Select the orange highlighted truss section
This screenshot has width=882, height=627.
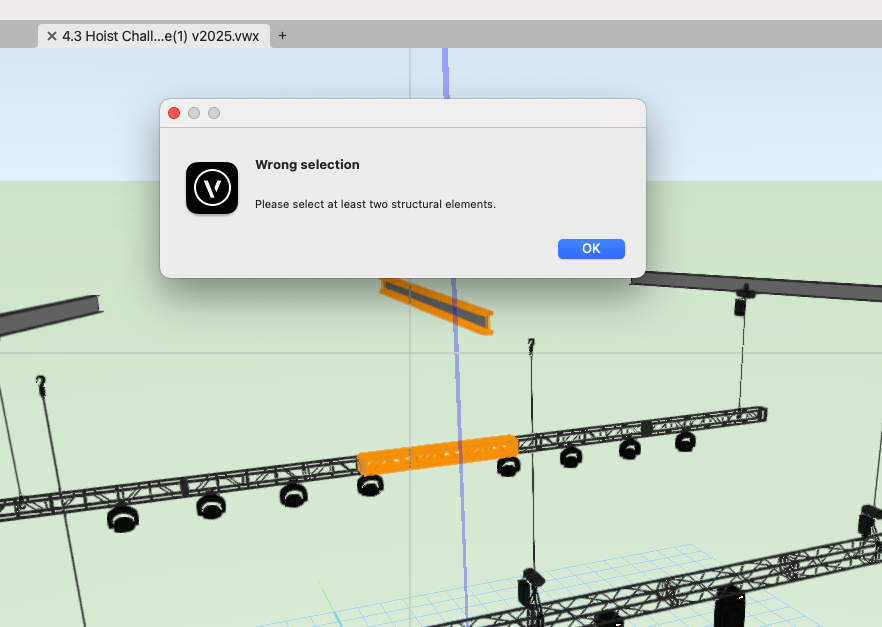(436, 454)
